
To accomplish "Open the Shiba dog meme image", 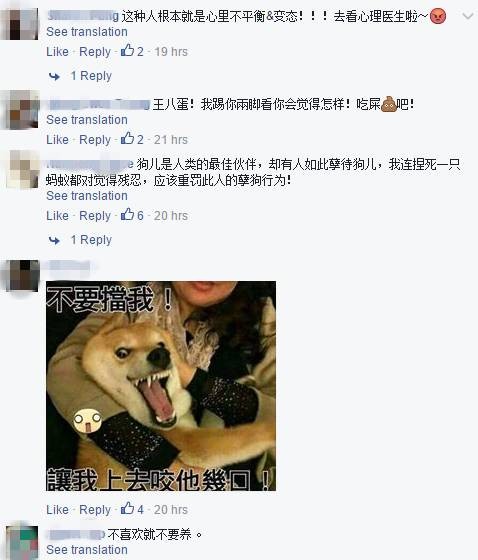I will pyautogui.click(x=161, y=386).
